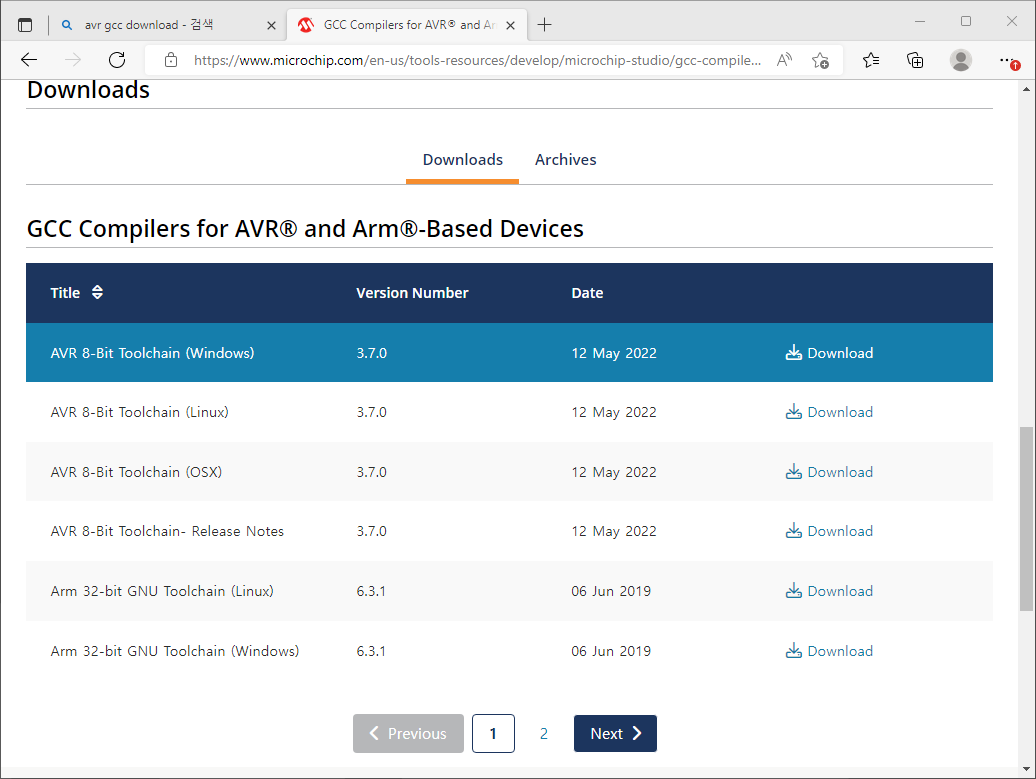This screenshot has width=1036, height=779.
Task: Open the profile avatar icon
Action: [961, 60]
